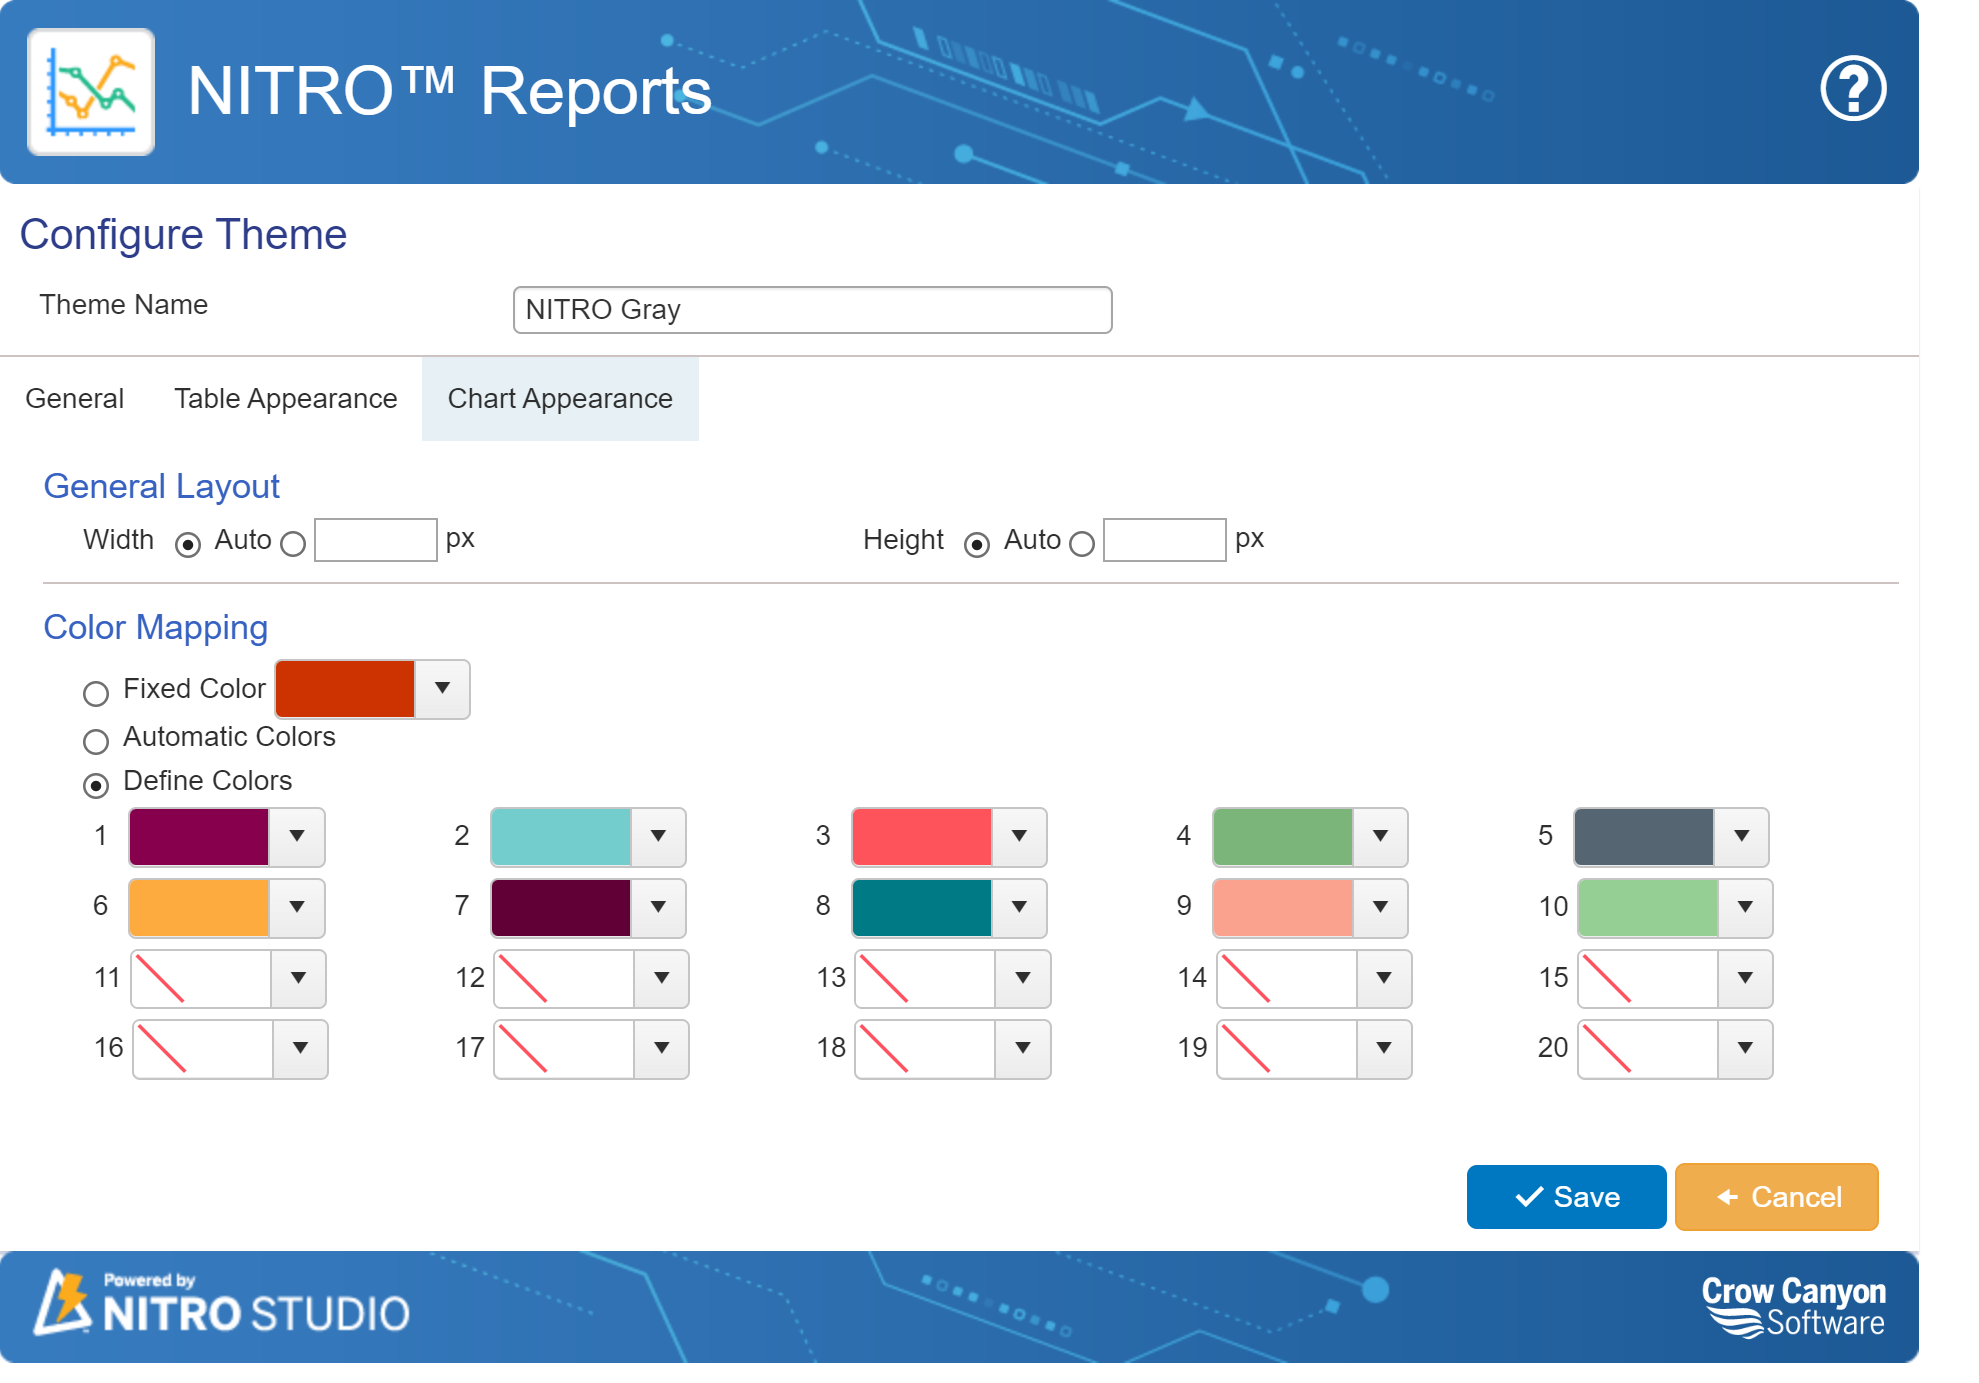Click color 10 light green swatch
The image size is (1979, 1383).
coord(1648,908)
